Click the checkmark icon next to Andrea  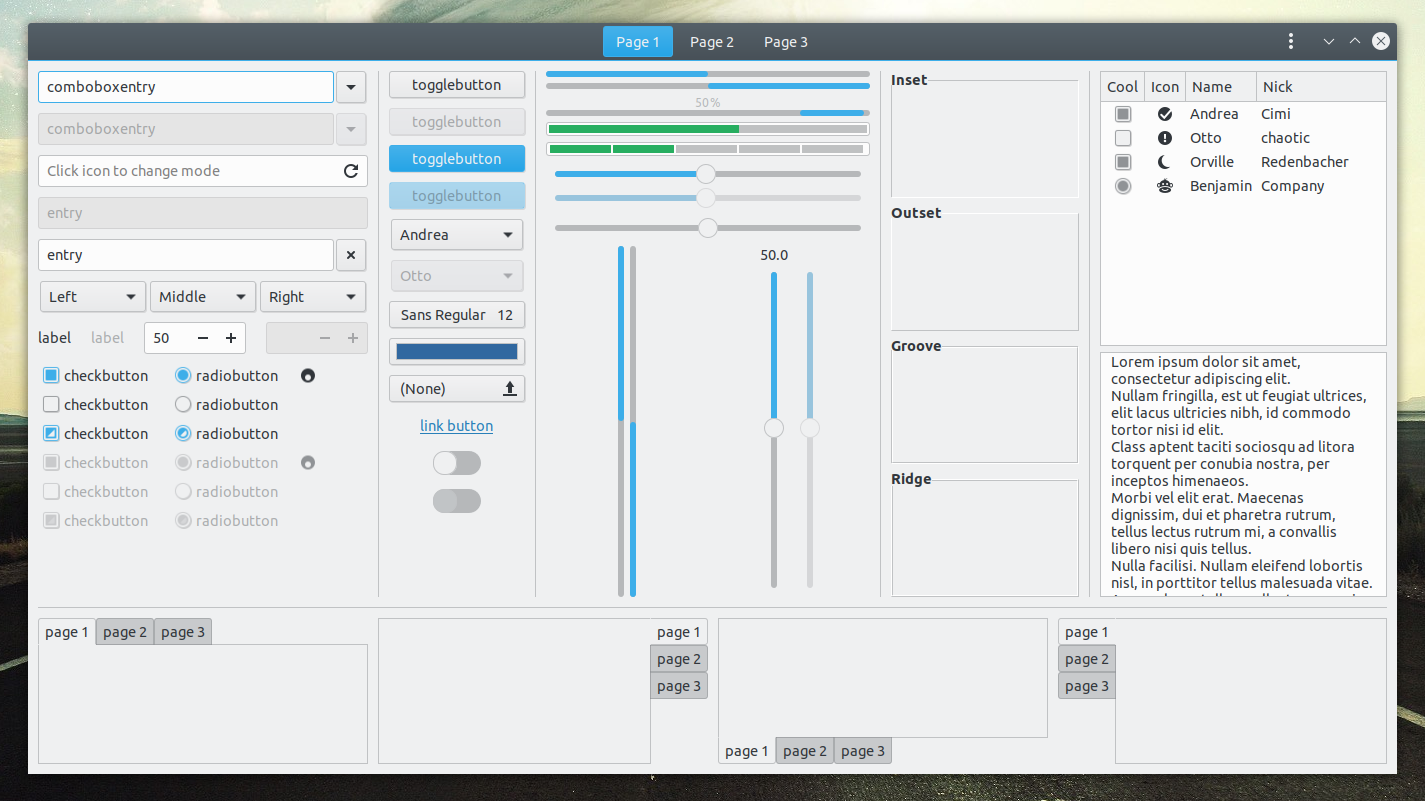pos(1164,113)
